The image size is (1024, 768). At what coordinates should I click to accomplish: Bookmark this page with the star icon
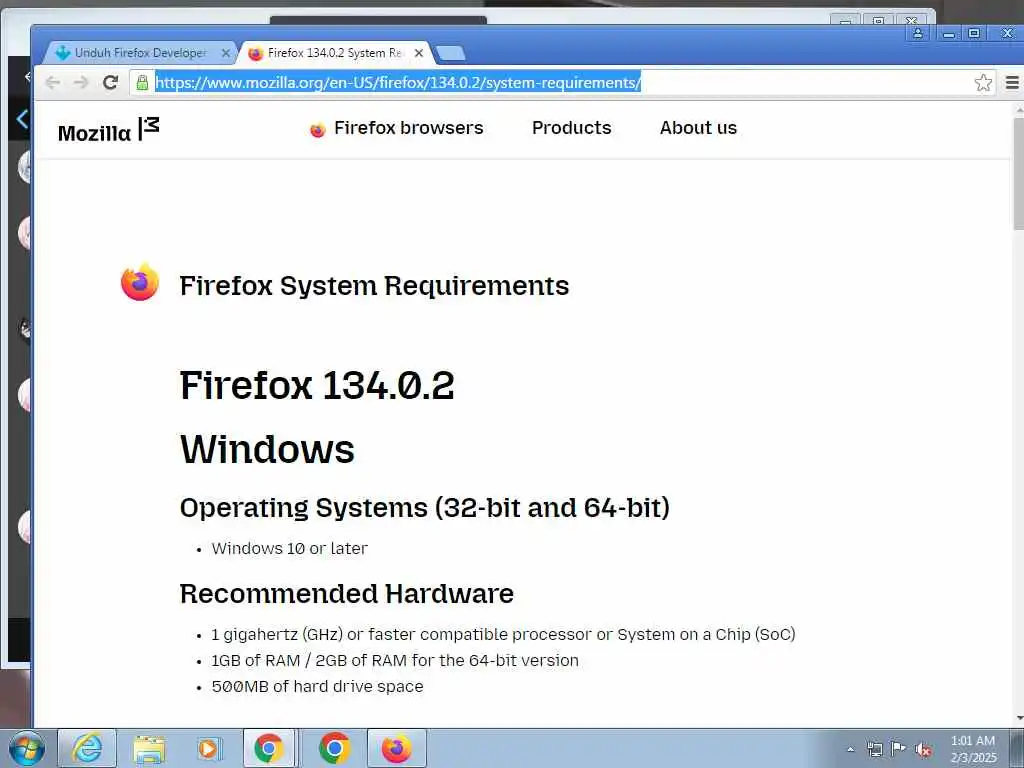click(983, 83)
